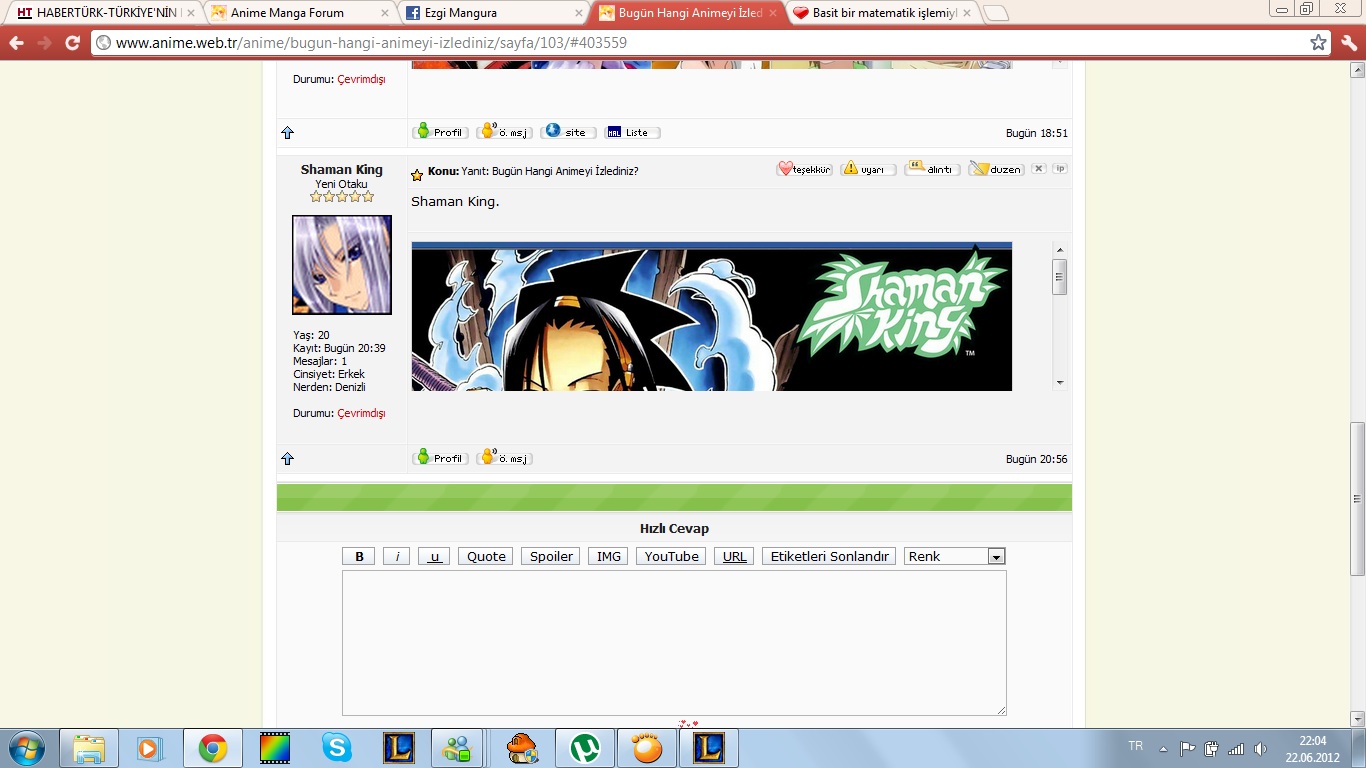This screenshot has height=768, width=1366.
Task: Switch to Basit bir matematik işlemi tab
Action: point(880,13)
